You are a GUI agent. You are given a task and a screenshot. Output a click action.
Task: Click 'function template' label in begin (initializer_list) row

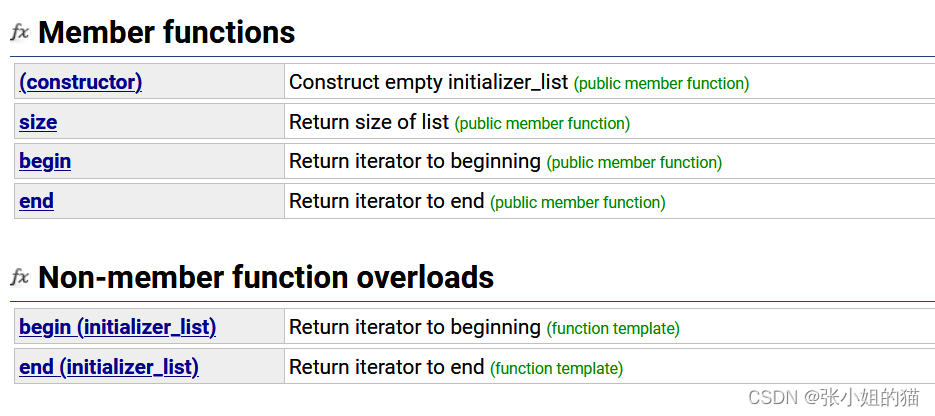point(613,328)
